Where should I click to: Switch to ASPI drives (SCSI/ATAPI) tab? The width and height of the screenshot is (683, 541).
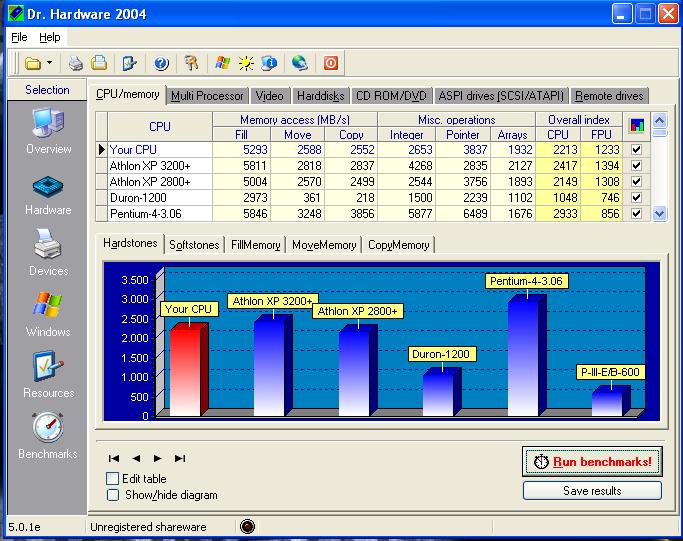pos(501,96)
